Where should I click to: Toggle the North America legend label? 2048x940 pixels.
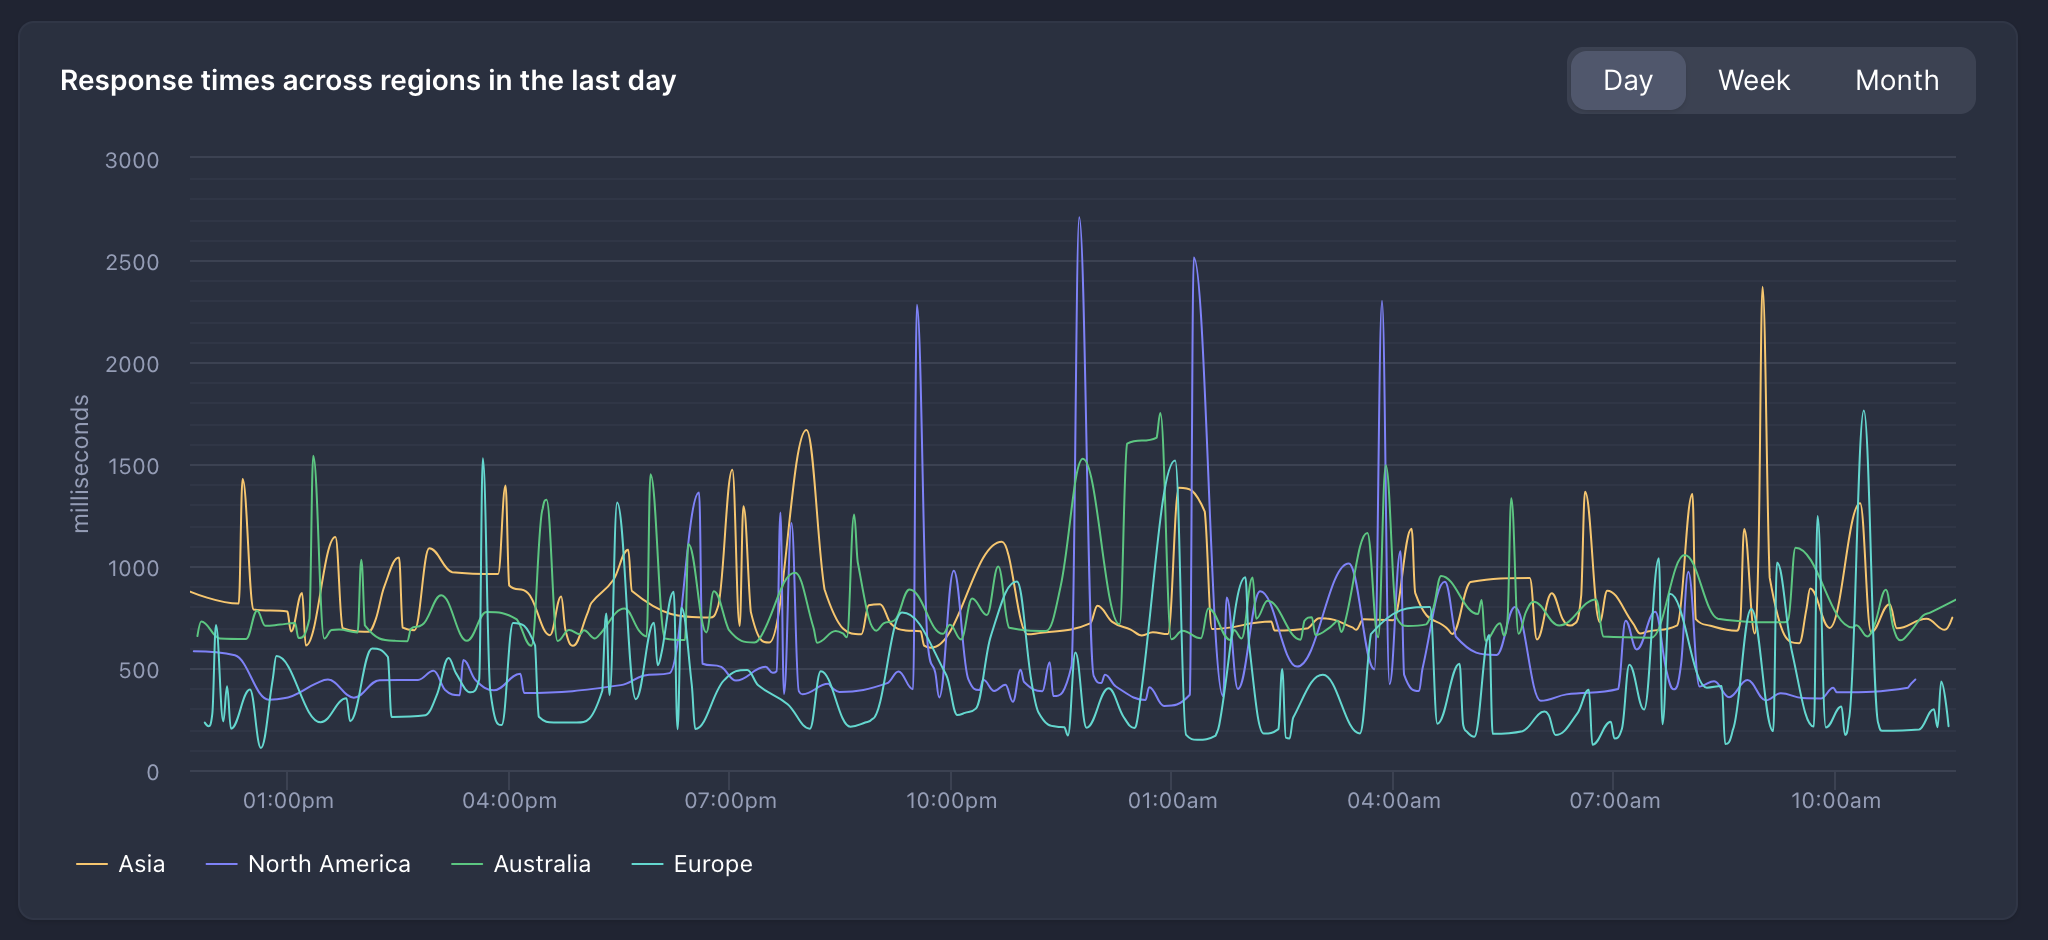[x=329, y=864]
